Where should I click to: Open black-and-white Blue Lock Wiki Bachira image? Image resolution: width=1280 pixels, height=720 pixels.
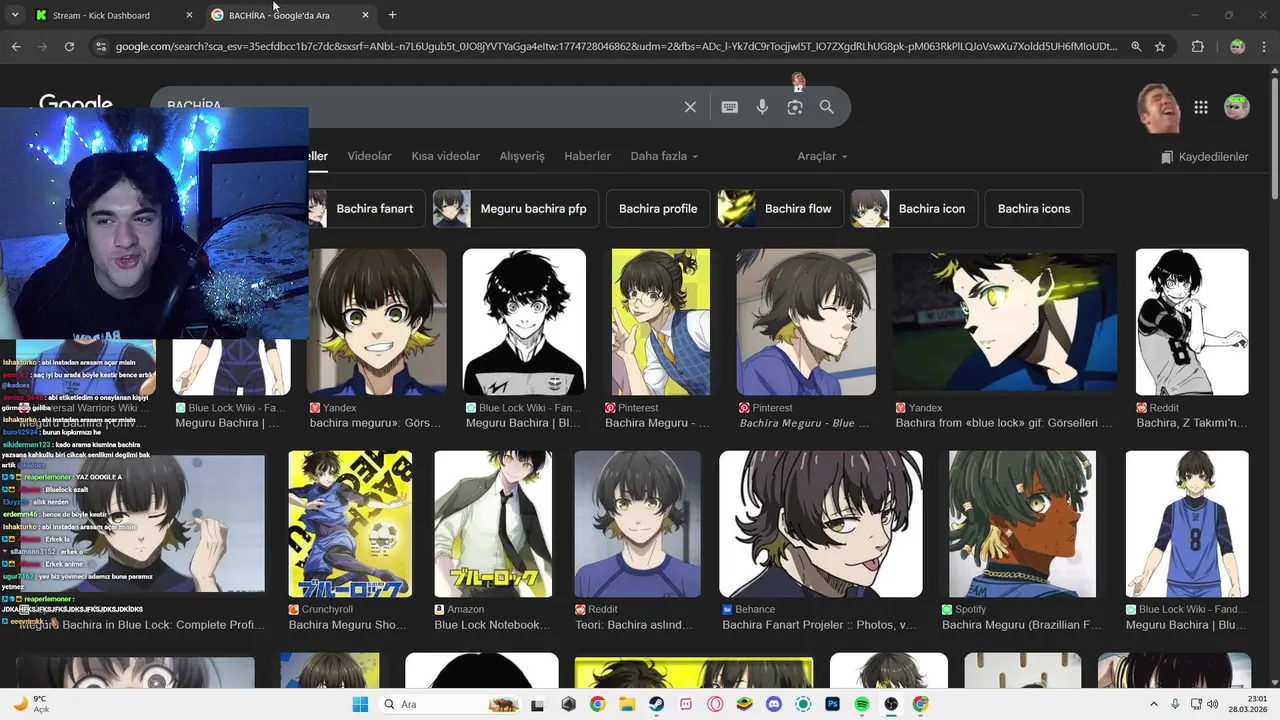(524, 321)
